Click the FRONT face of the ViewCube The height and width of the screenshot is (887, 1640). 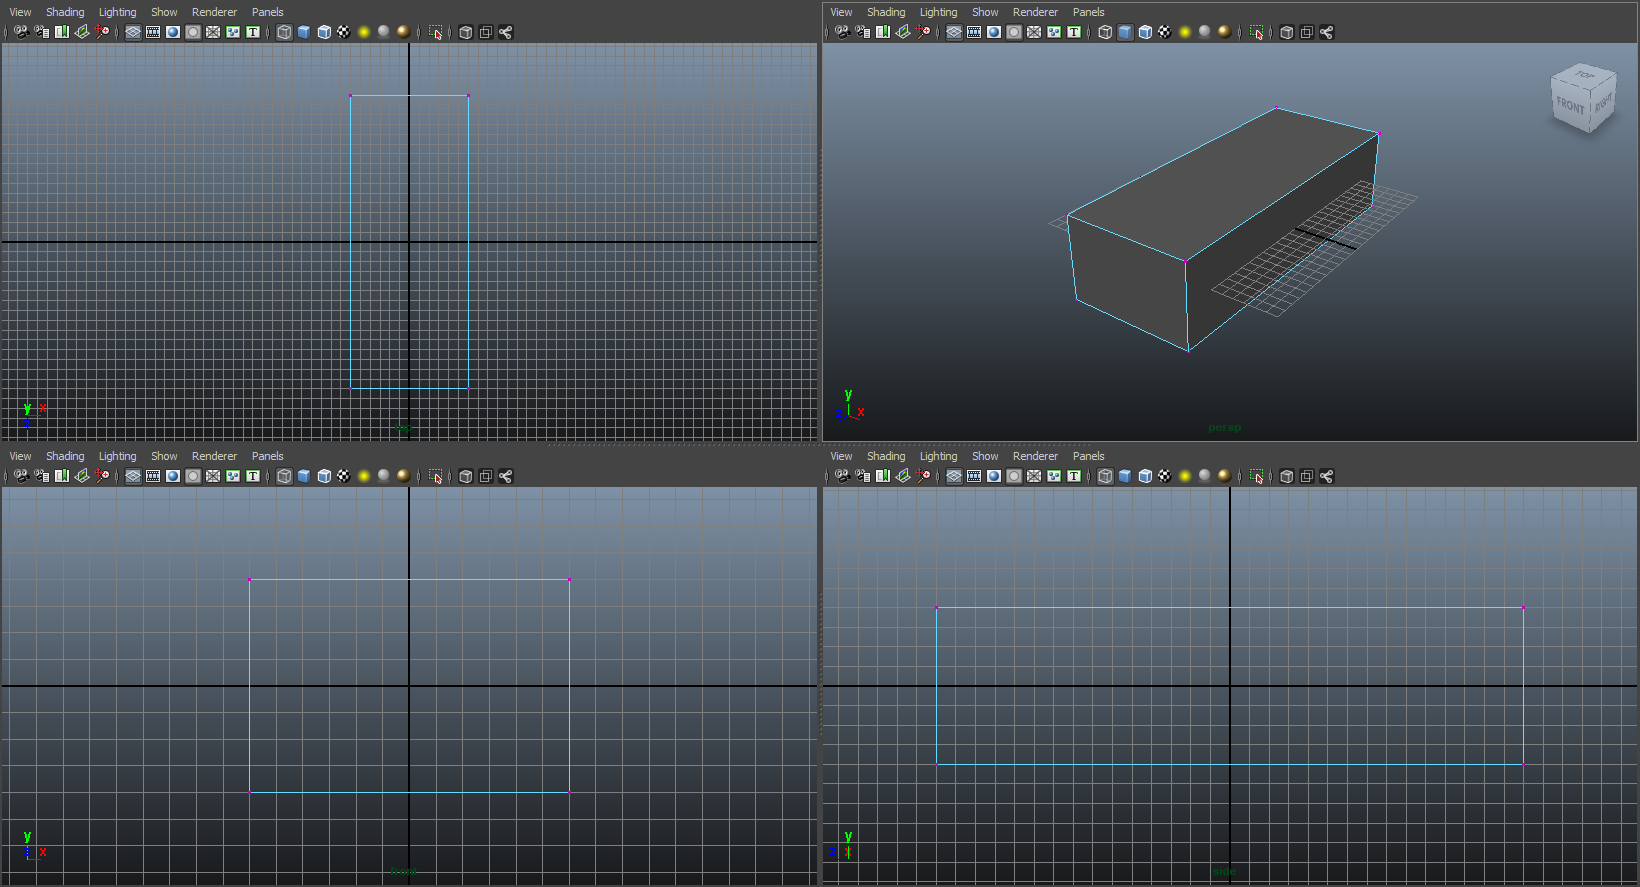(1570, 106)
